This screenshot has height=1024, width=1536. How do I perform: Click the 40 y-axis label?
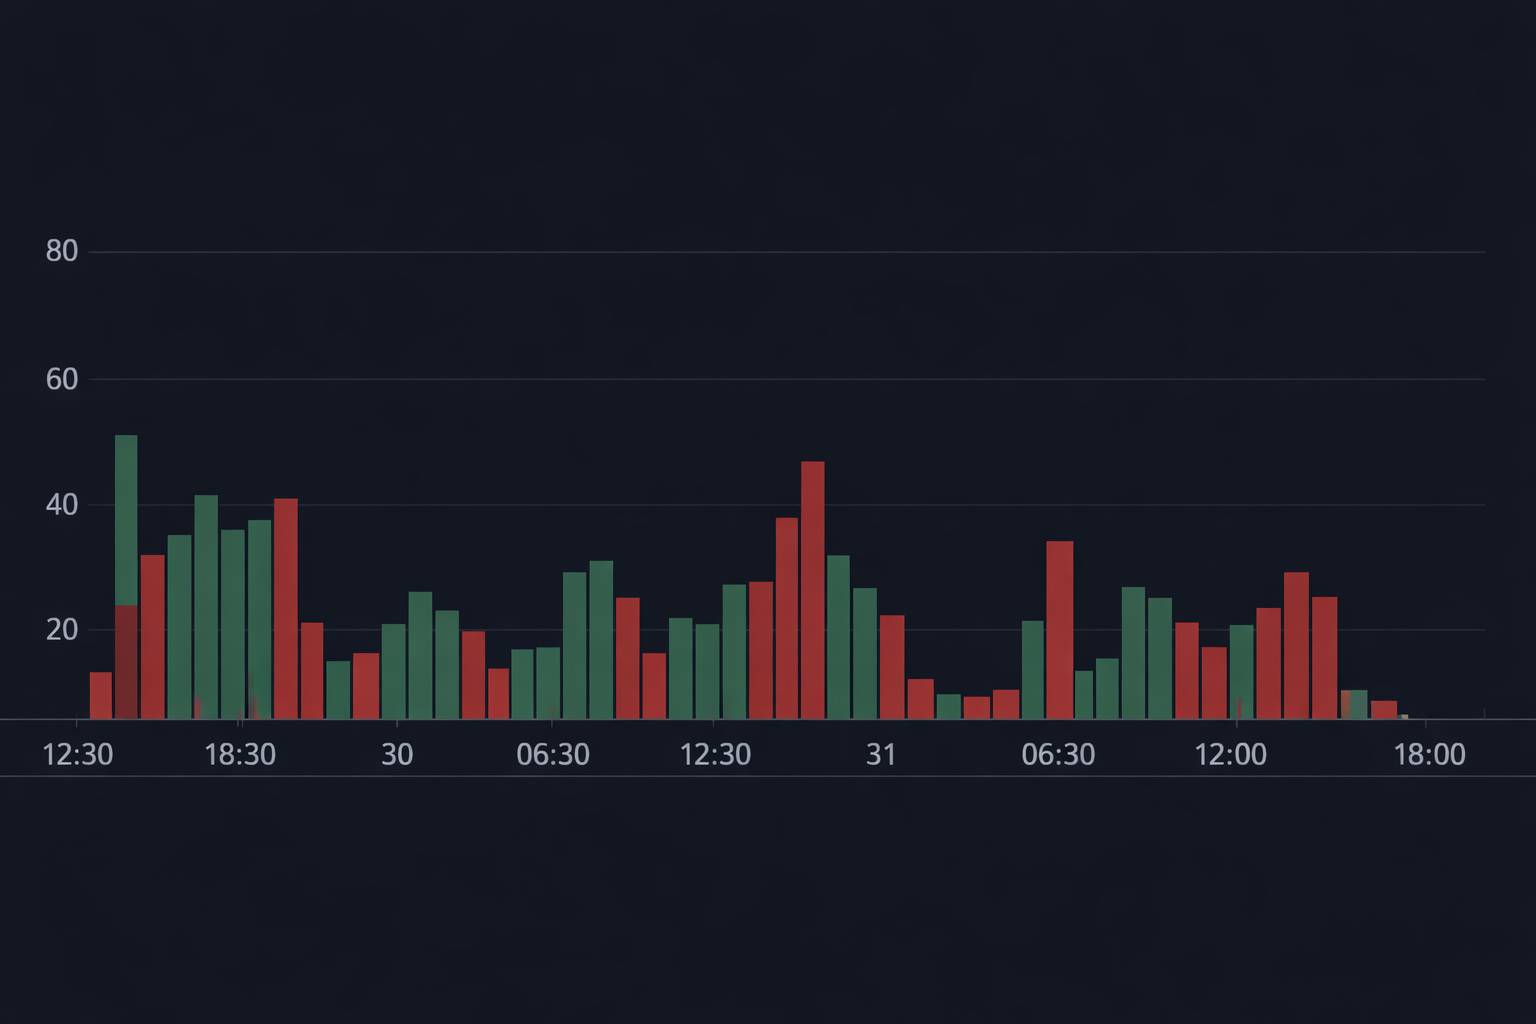(x=62, y=505)
